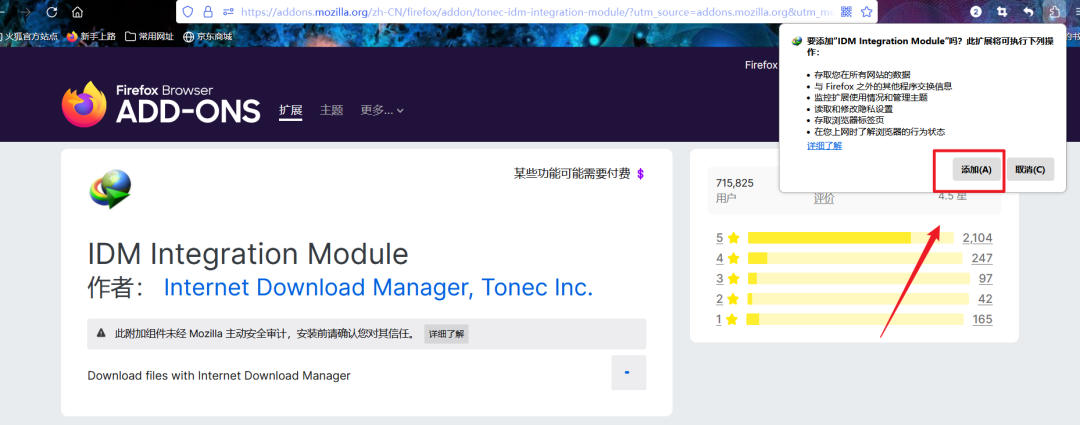The width and height of the screenshot is (1080, 425).
Task: Click the forward navigation arrow
Action: [x=25, y=12]
